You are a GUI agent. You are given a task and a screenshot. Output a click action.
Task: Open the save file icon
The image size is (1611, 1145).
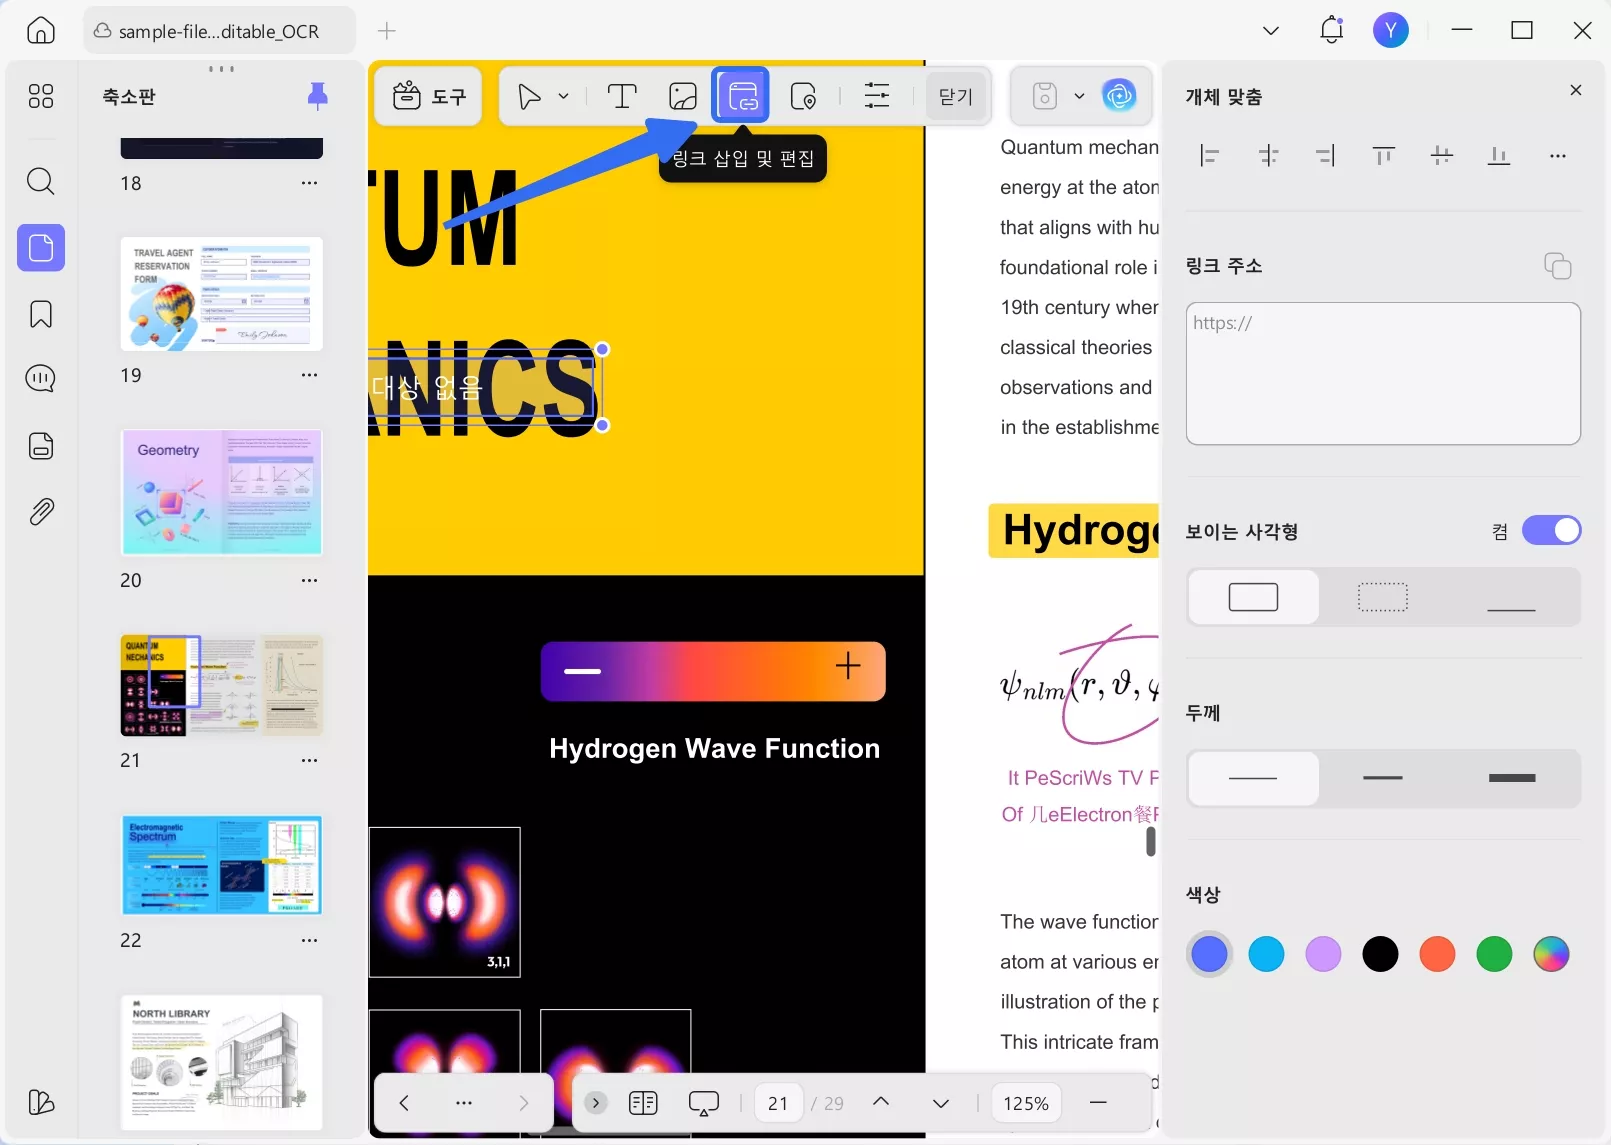pos(1045,96)
